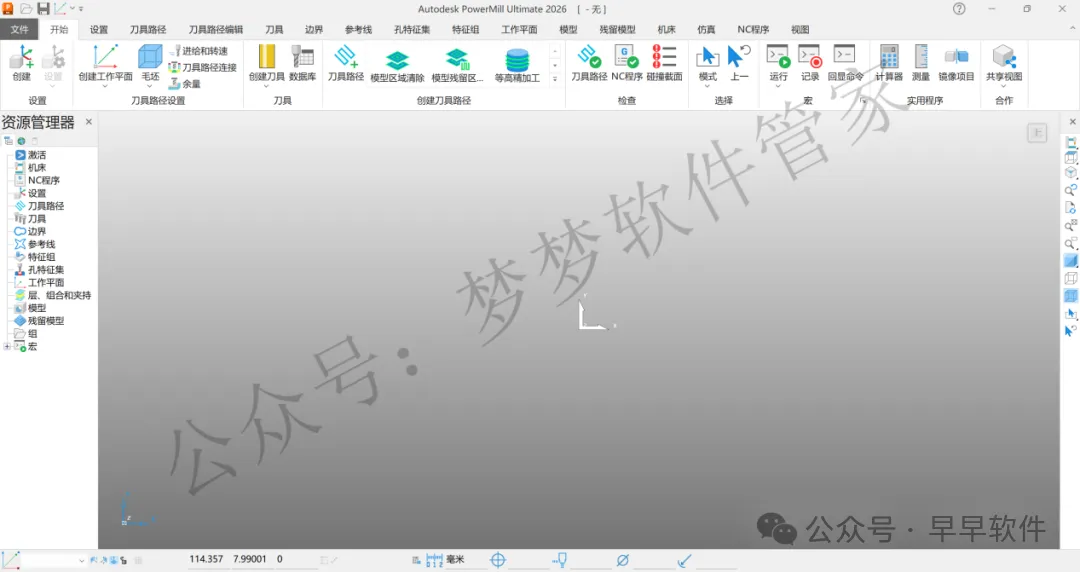Screen dimensions: 1080x572
Task: Open dropdown arrow under 创建工作平面
Action: tap(105, 86)
